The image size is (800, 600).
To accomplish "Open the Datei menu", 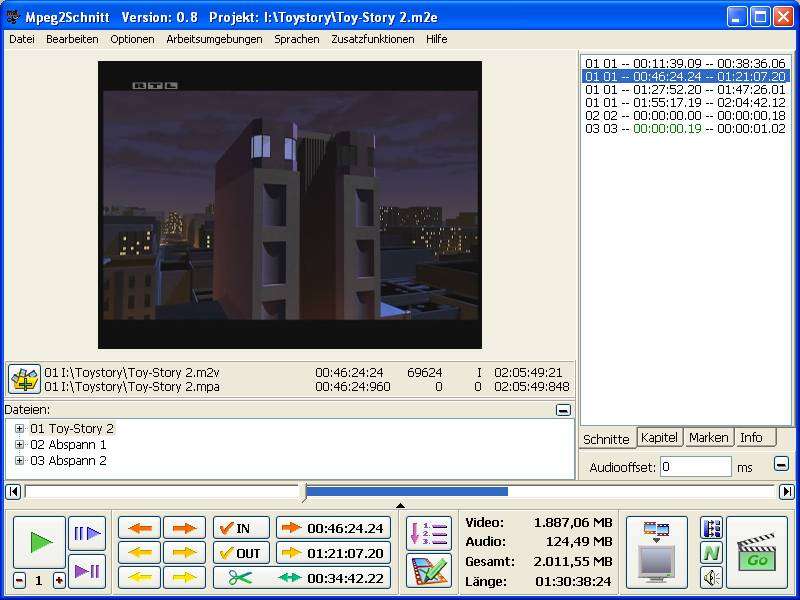I will (x=22, y=39).
